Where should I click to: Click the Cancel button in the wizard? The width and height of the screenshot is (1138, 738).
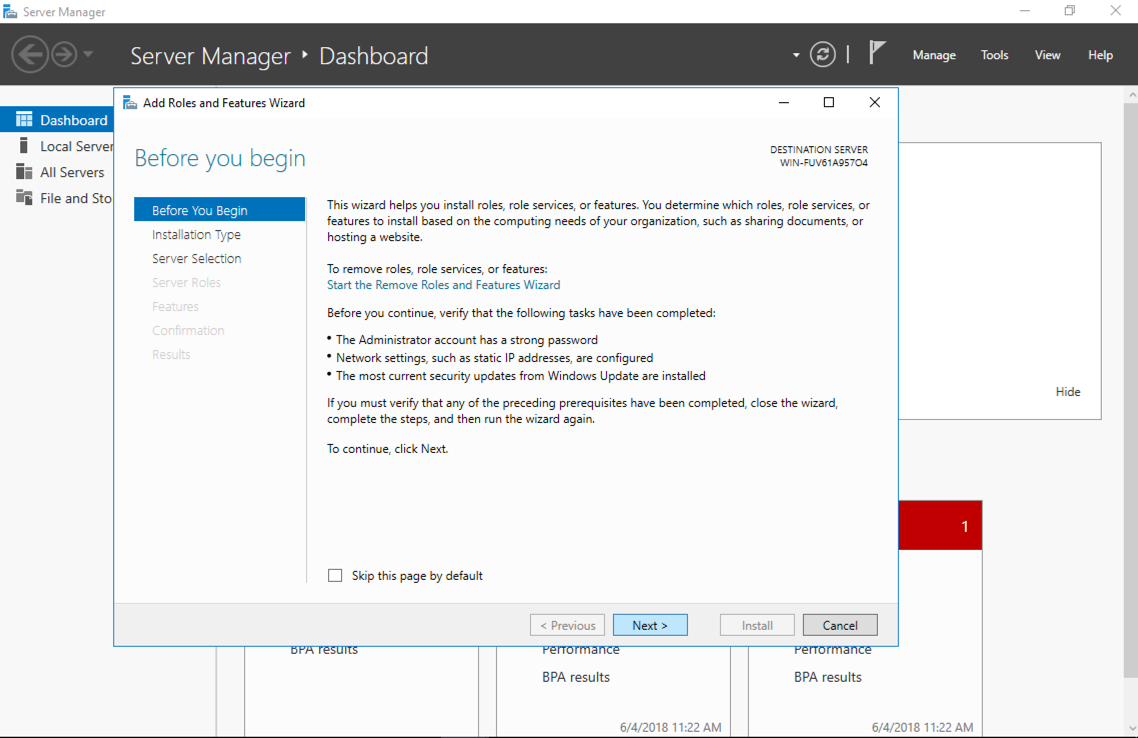(840, 625)
